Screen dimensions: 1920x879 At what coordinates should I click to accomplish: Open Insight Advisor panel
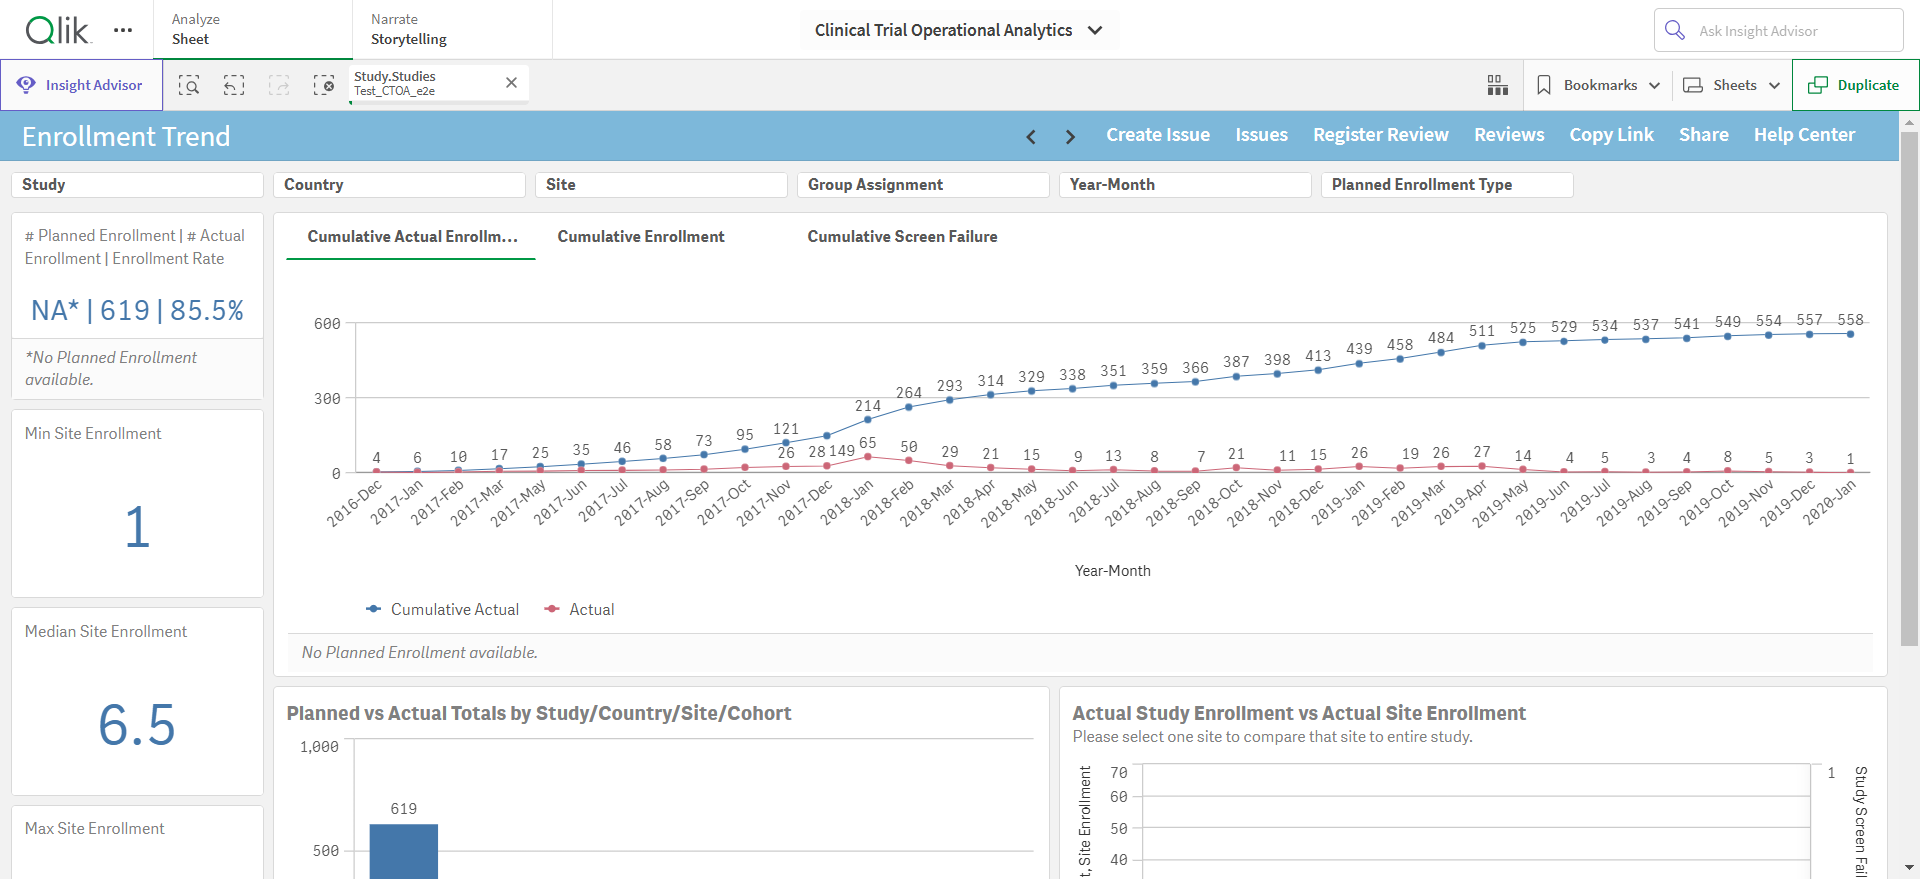pos(81,85)
